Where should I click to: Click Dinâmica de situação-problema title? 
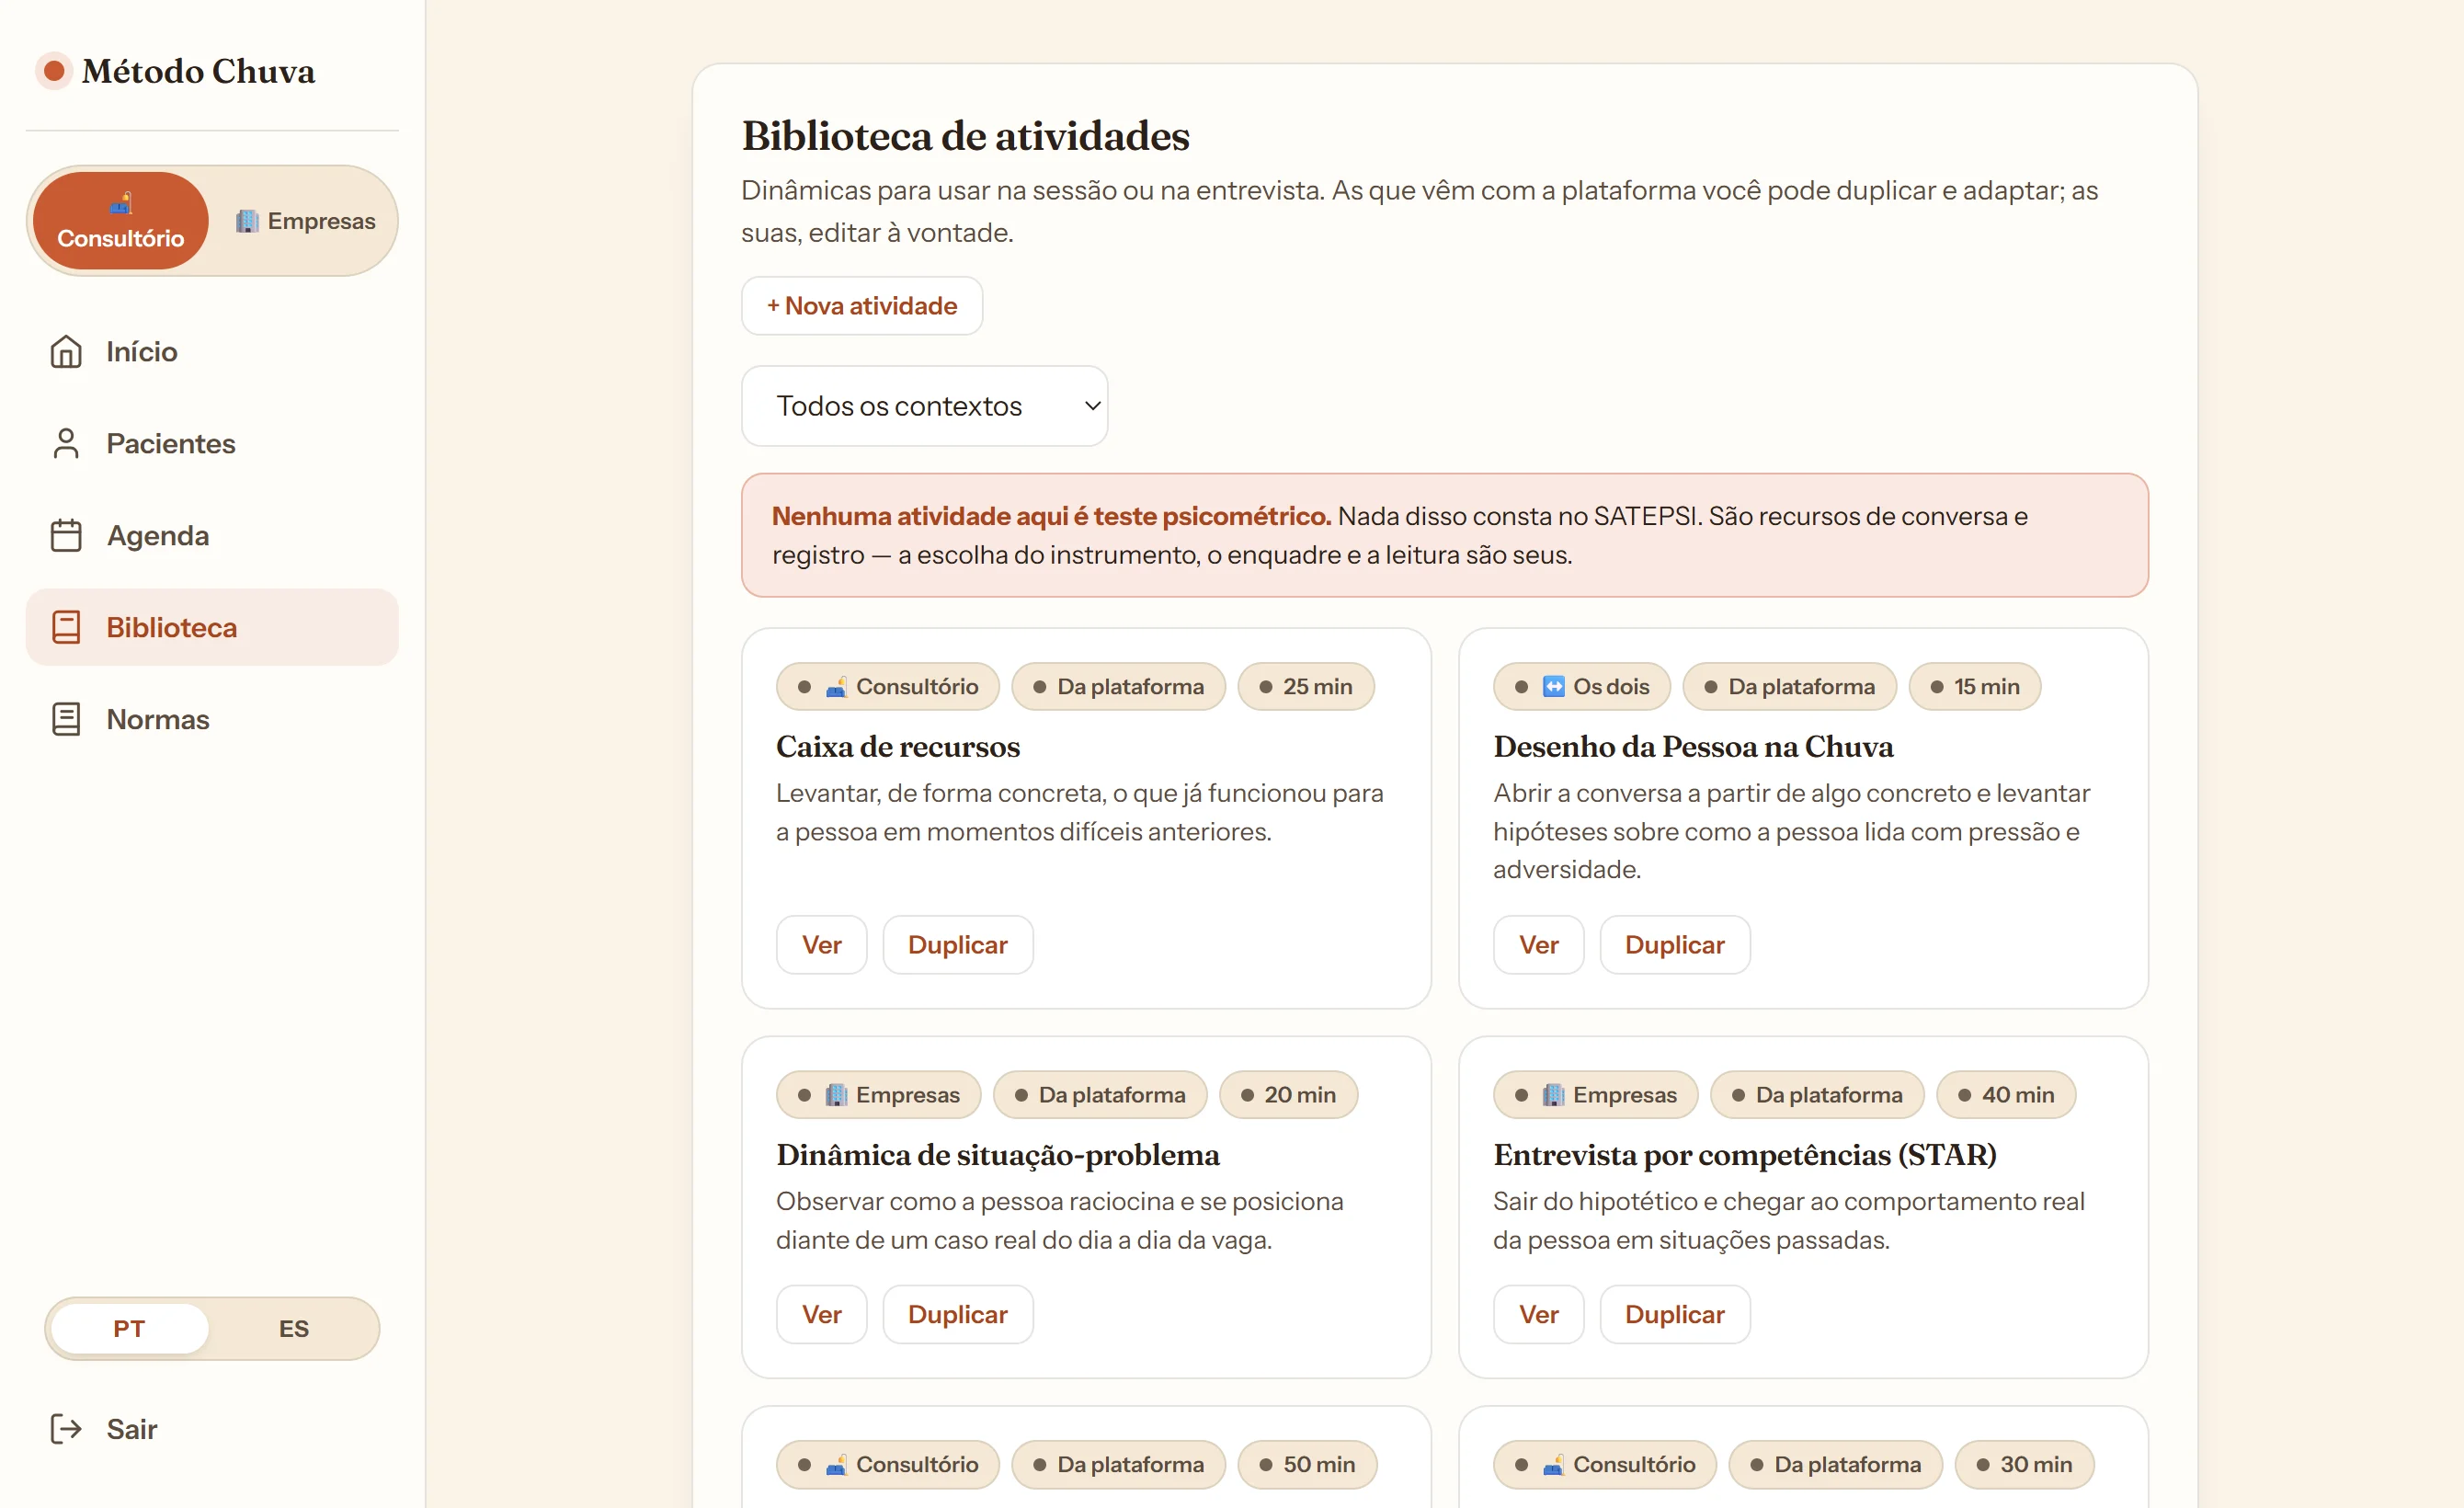[998, 1155]
